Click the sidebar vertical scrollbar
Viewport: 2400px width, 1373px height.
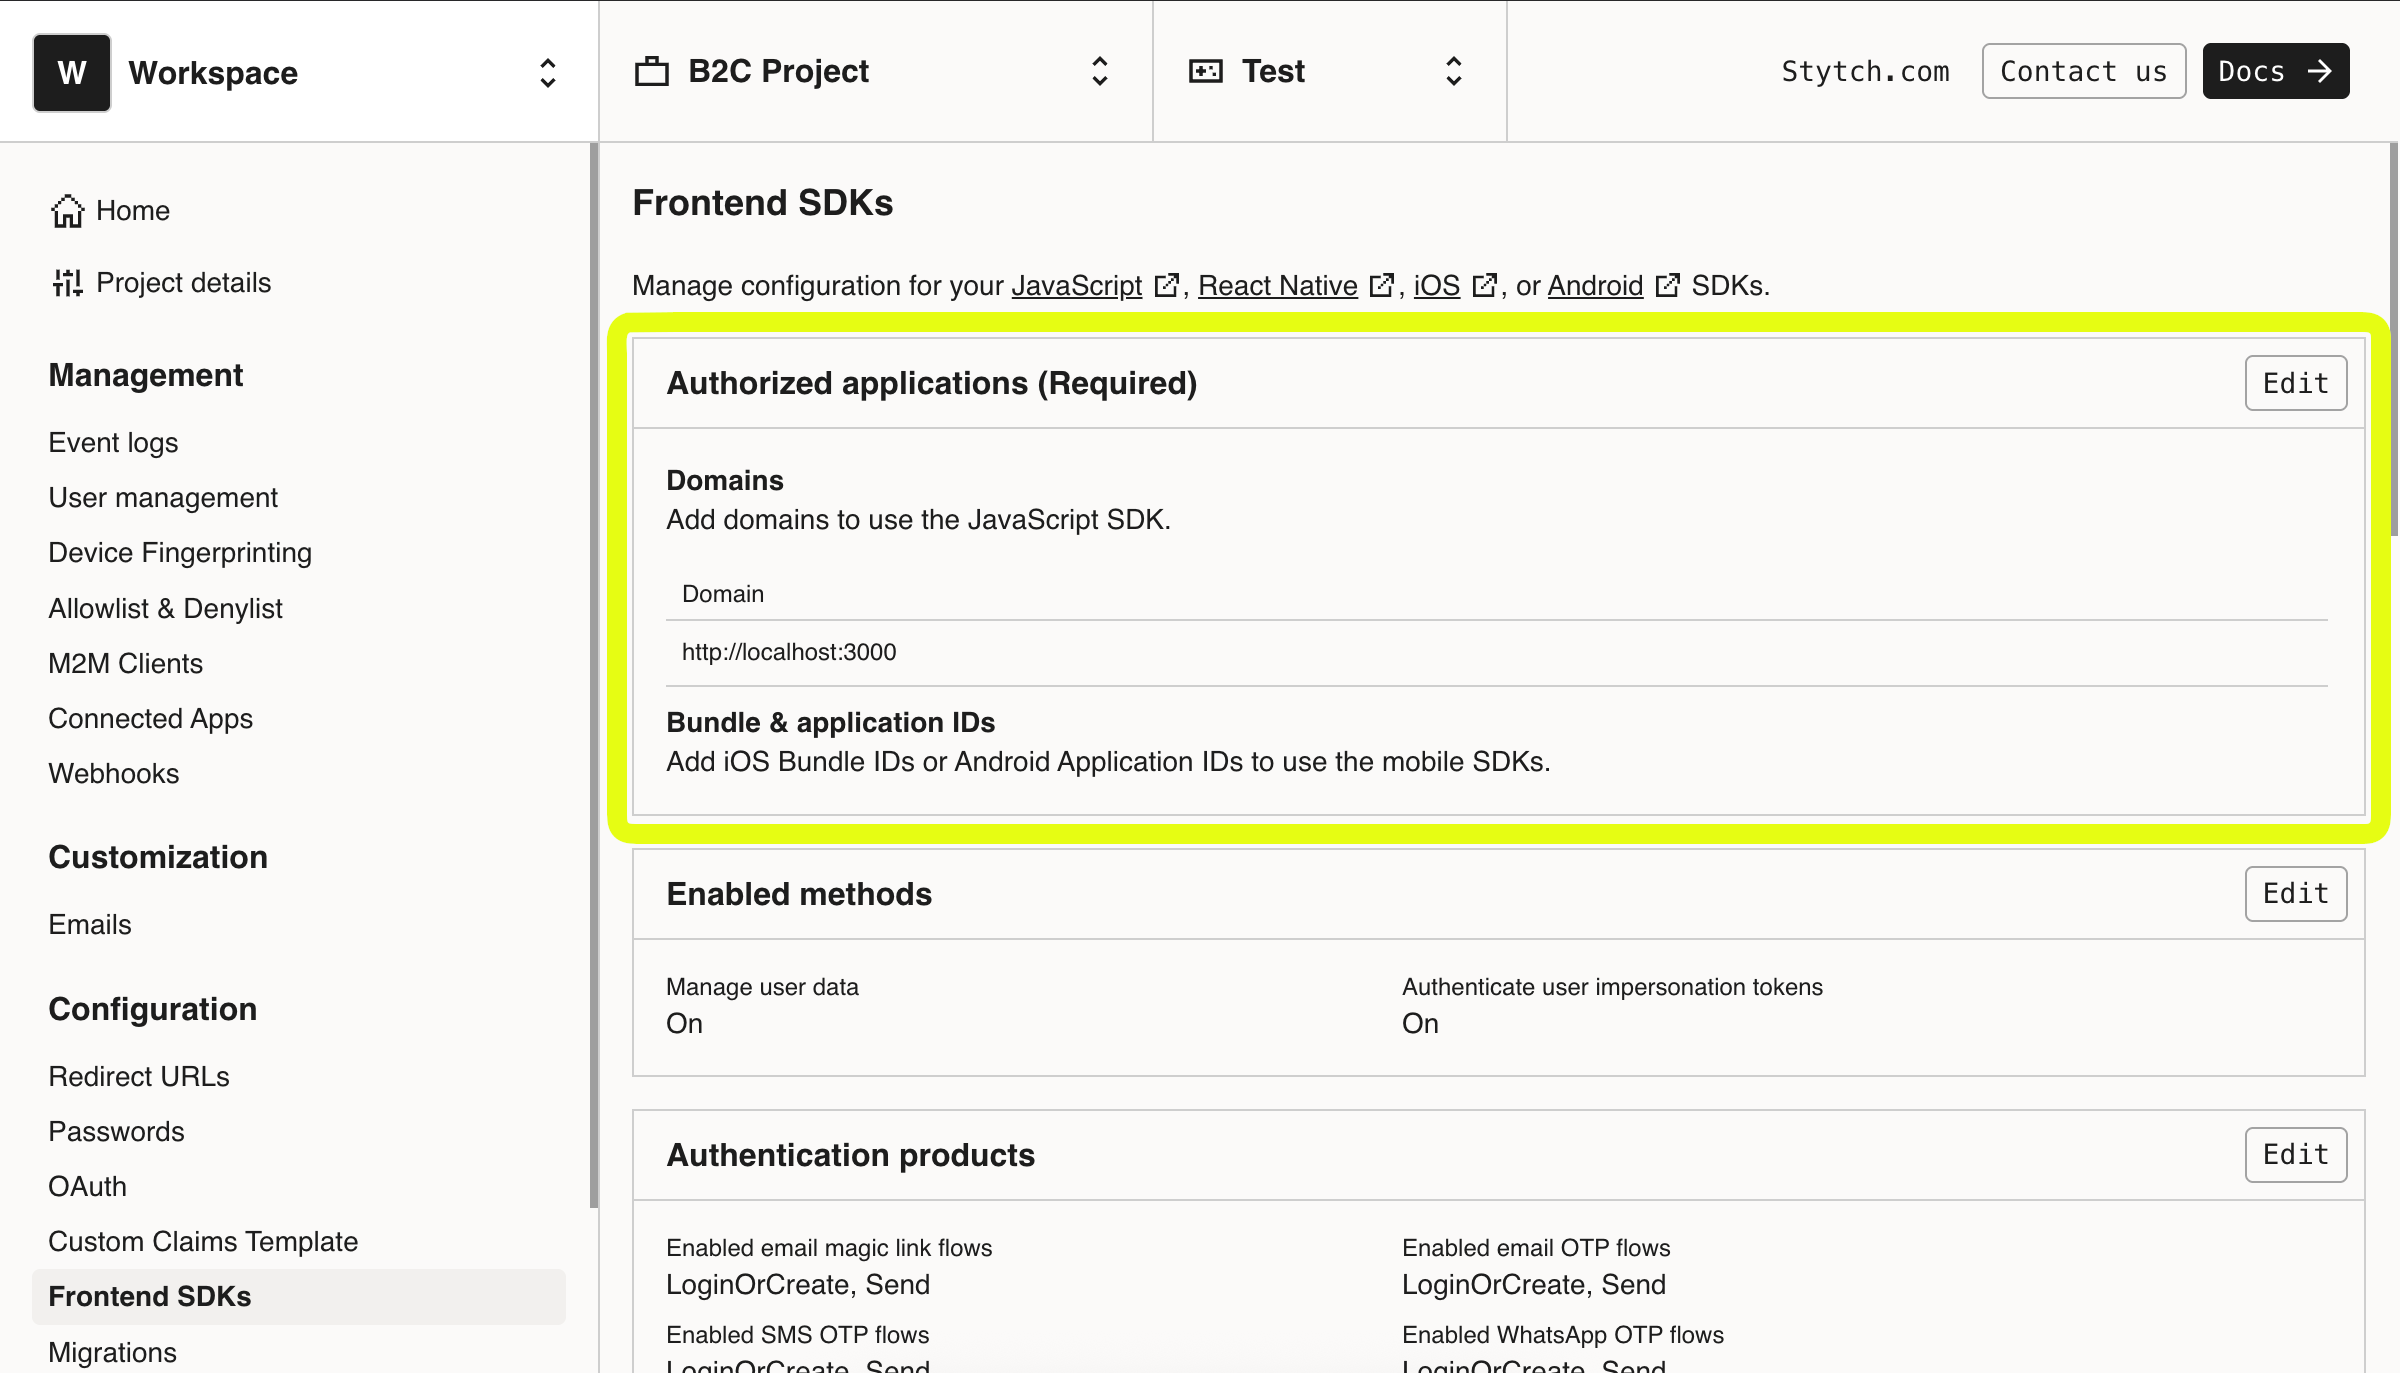click(x=594, y=675)
